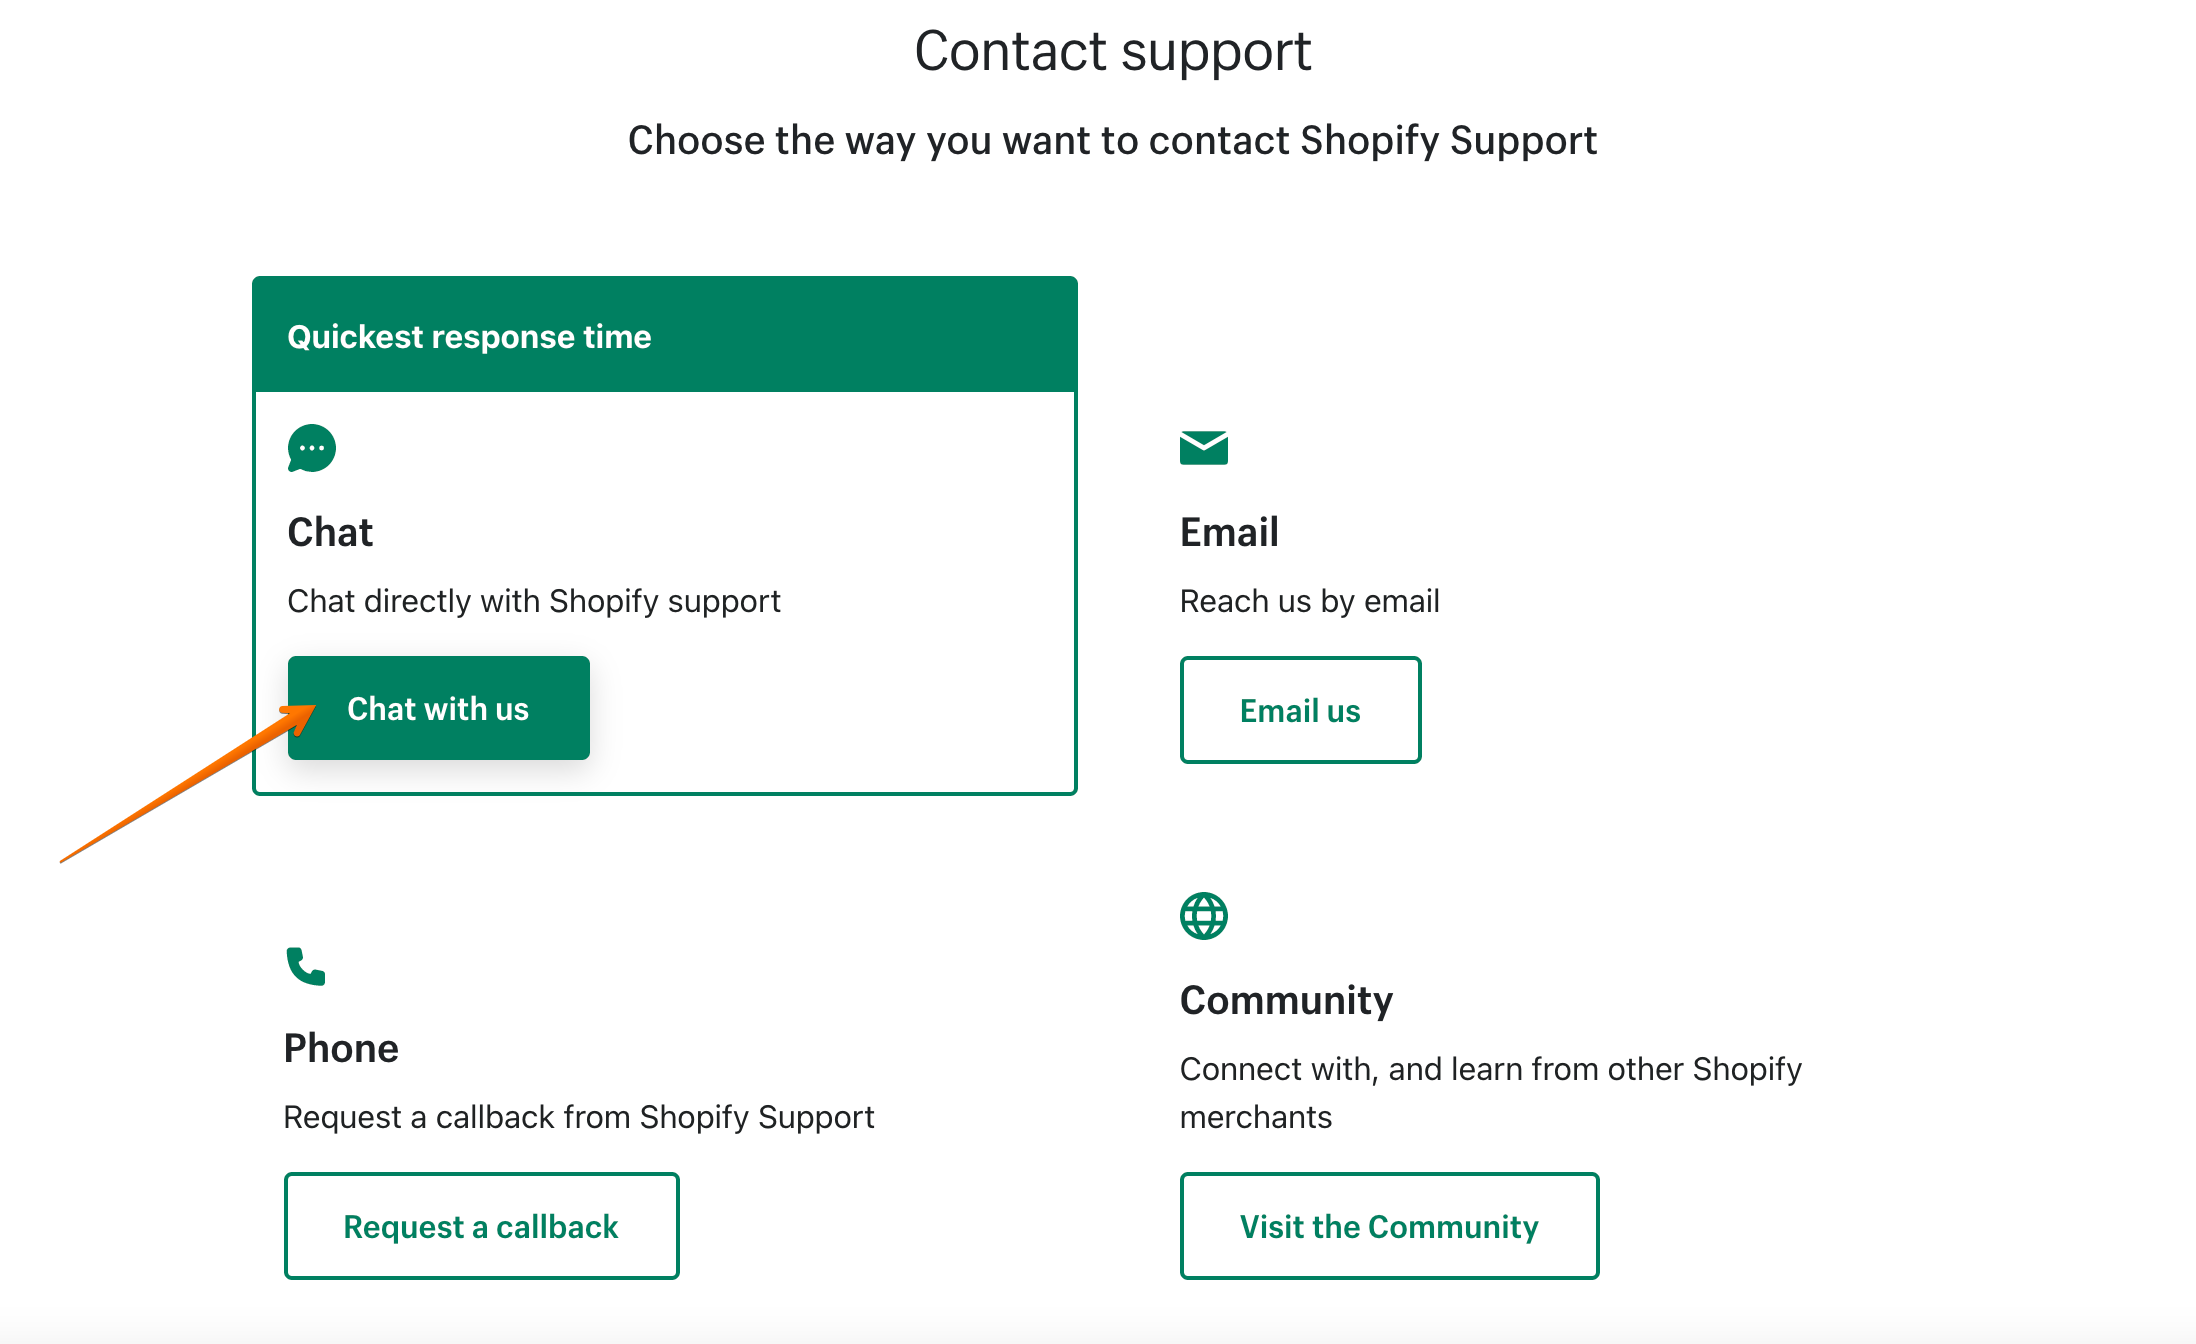Click the 'Contact support' page title
This screenshot has height=1344, width=2196.
click(1112, 51)
